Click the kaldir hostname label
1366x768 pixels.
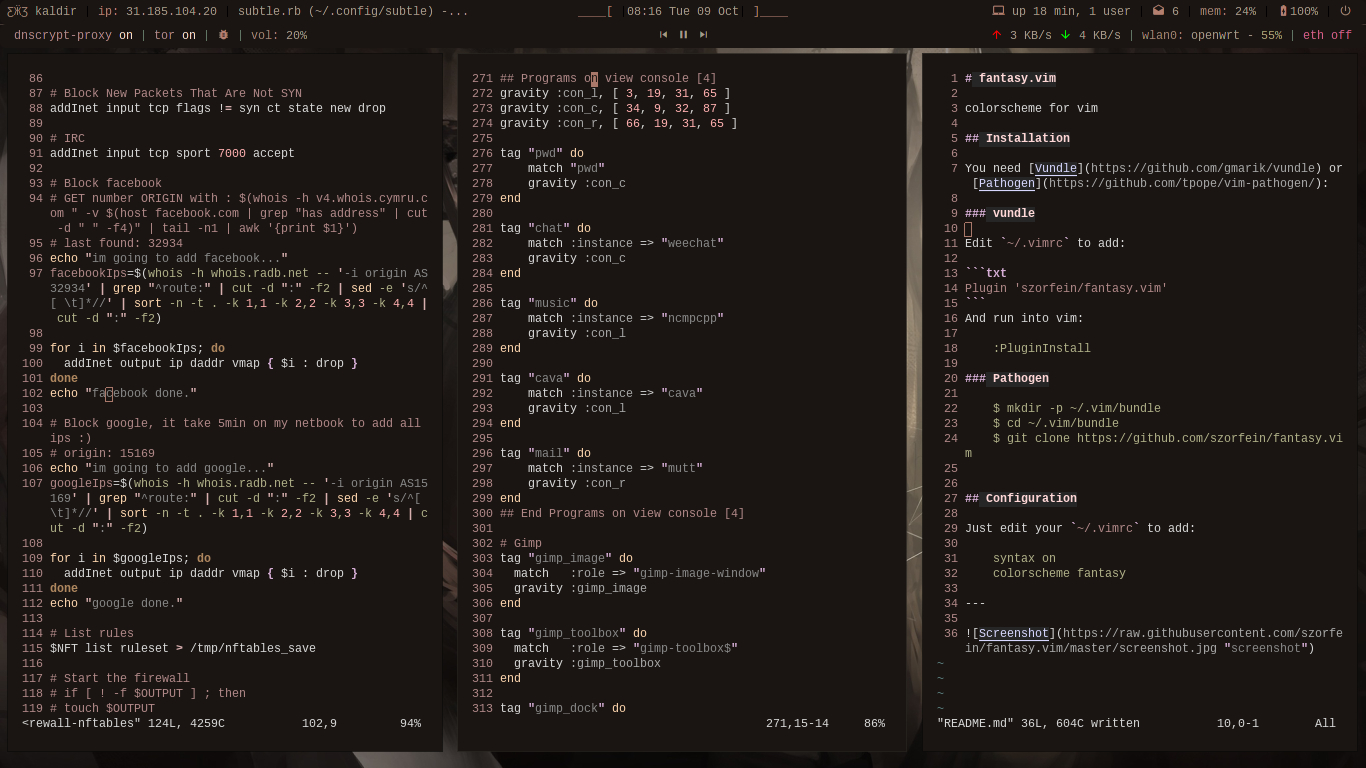pyautogui.click(x=56, y=11)
